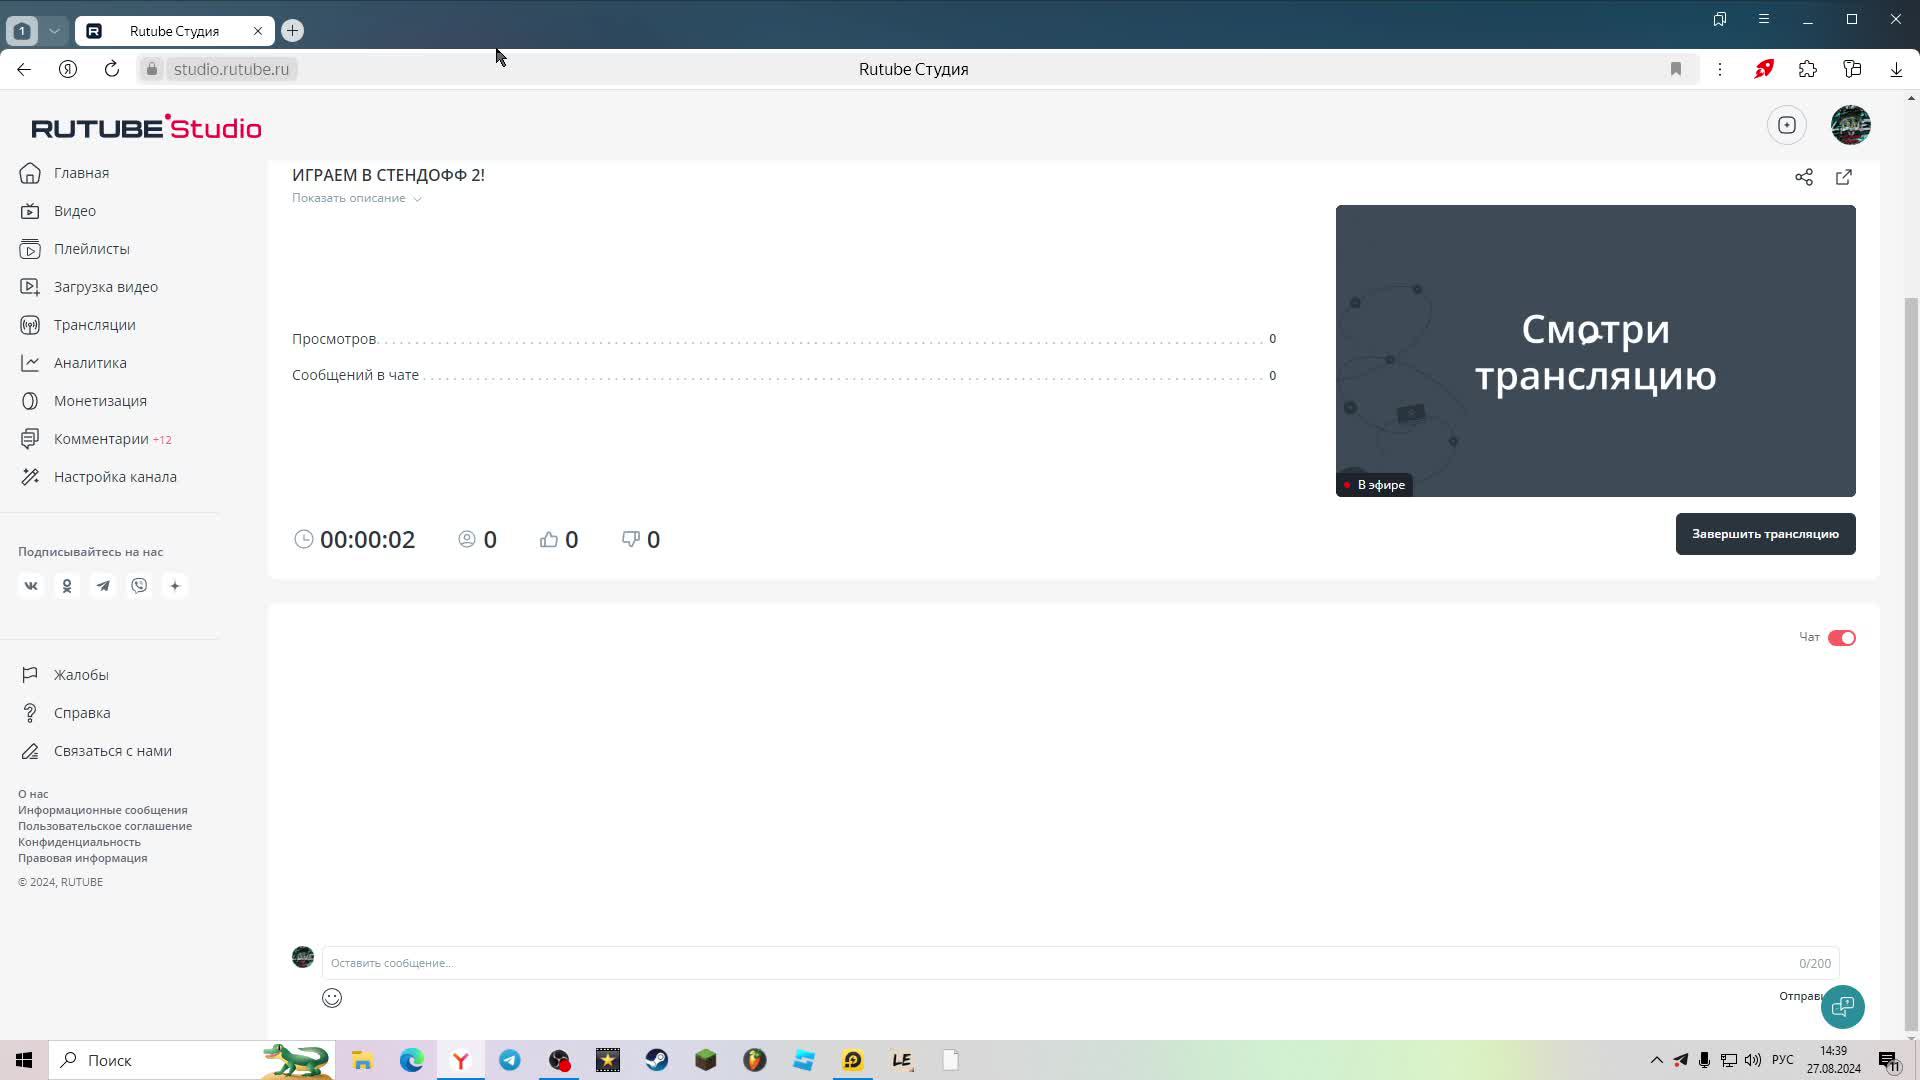Click Завершить трансляцию button
Screen dimensions: 1920x1080
click(x=1766, y=534)
